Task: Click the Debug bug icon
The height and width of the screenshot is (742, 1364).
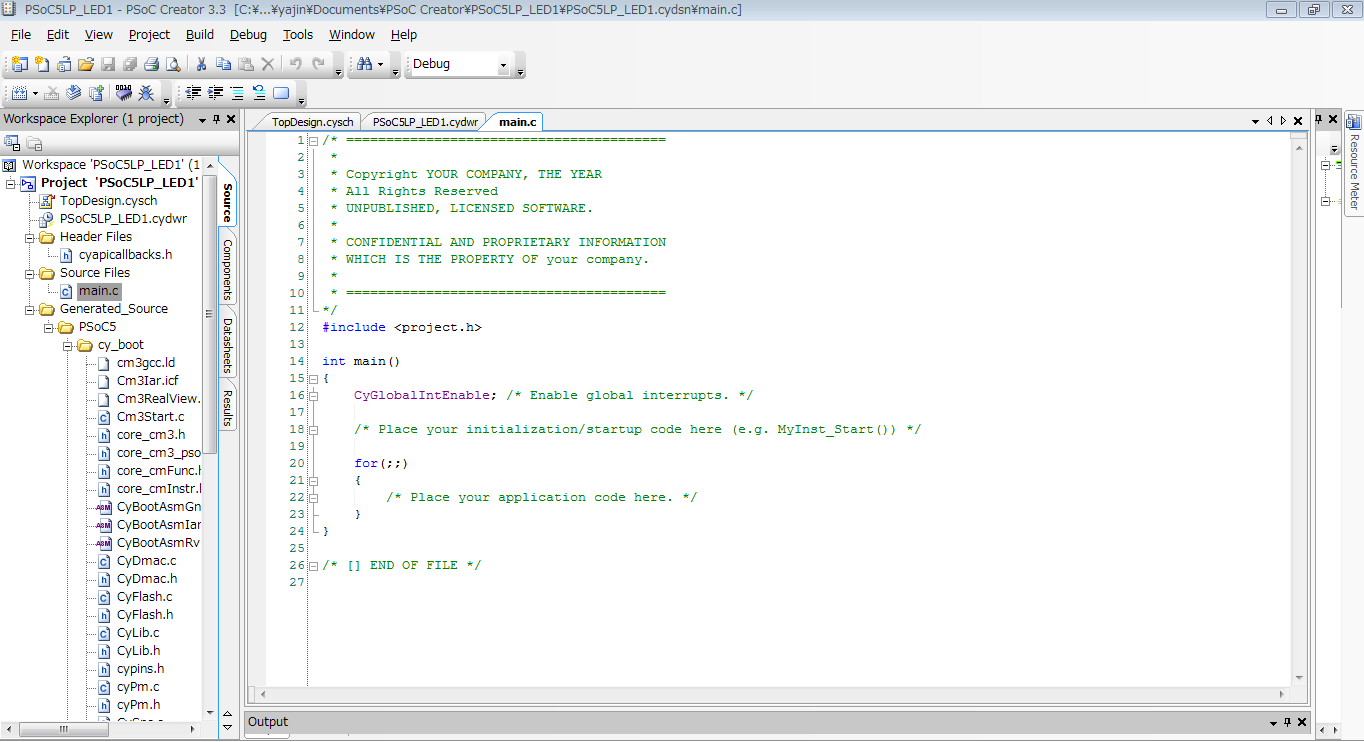Action: pos(146,93)
